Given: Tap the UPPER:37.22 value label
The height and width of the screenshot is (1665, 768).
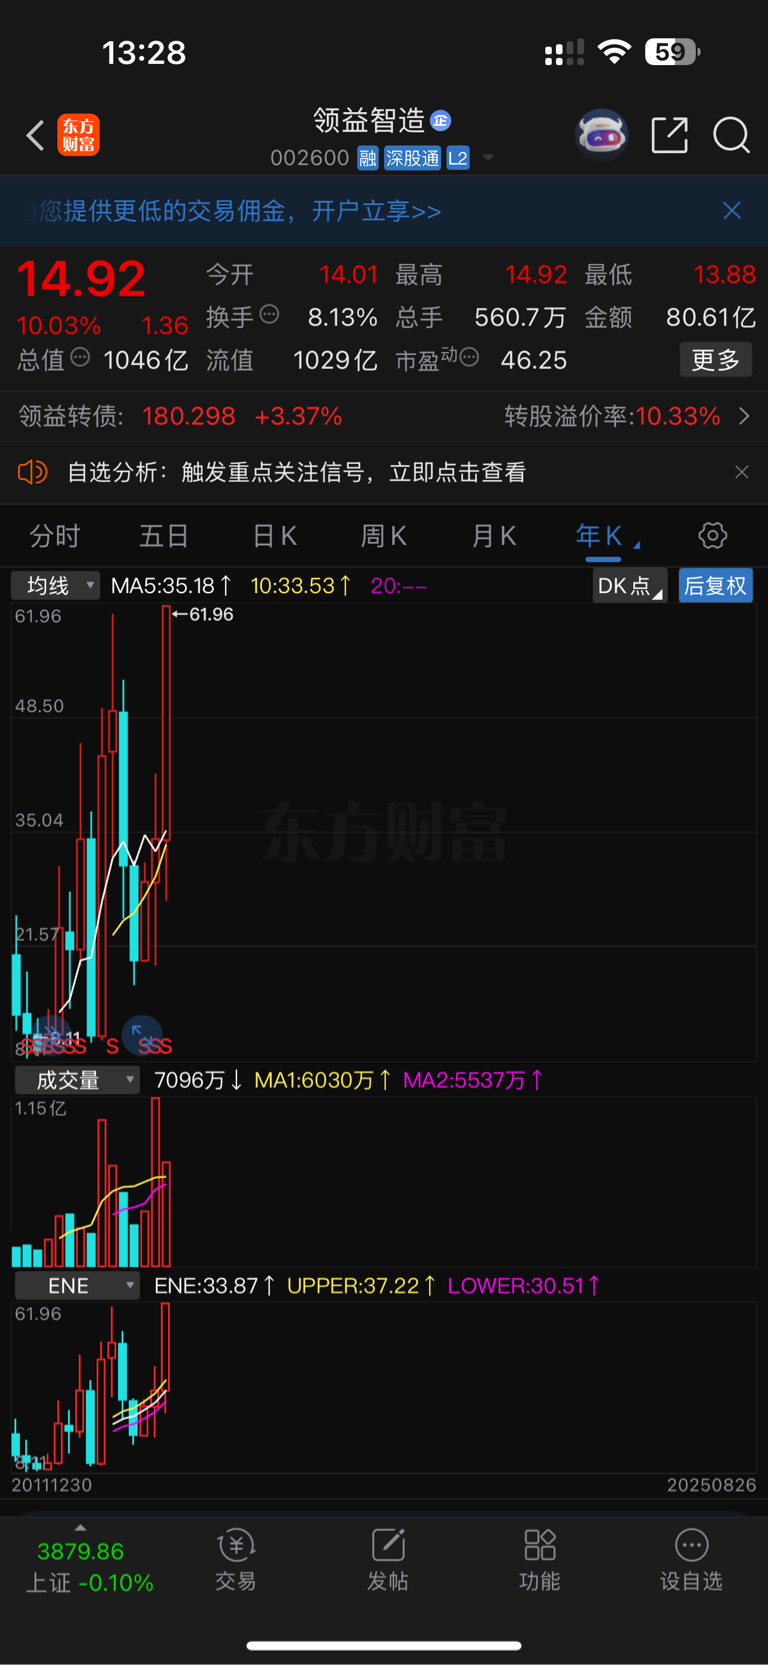Looking at the screenshot, I should tap(361, 1286).
